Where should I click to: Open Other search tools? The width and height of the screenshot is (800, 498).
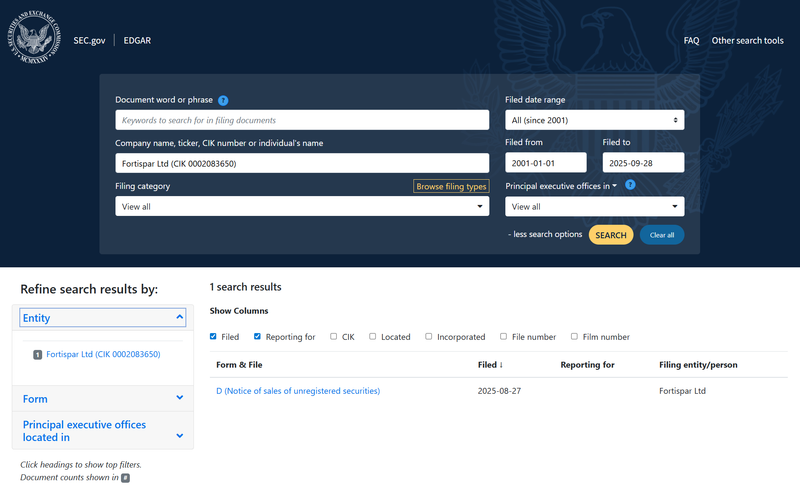click(x=747, y=40)
